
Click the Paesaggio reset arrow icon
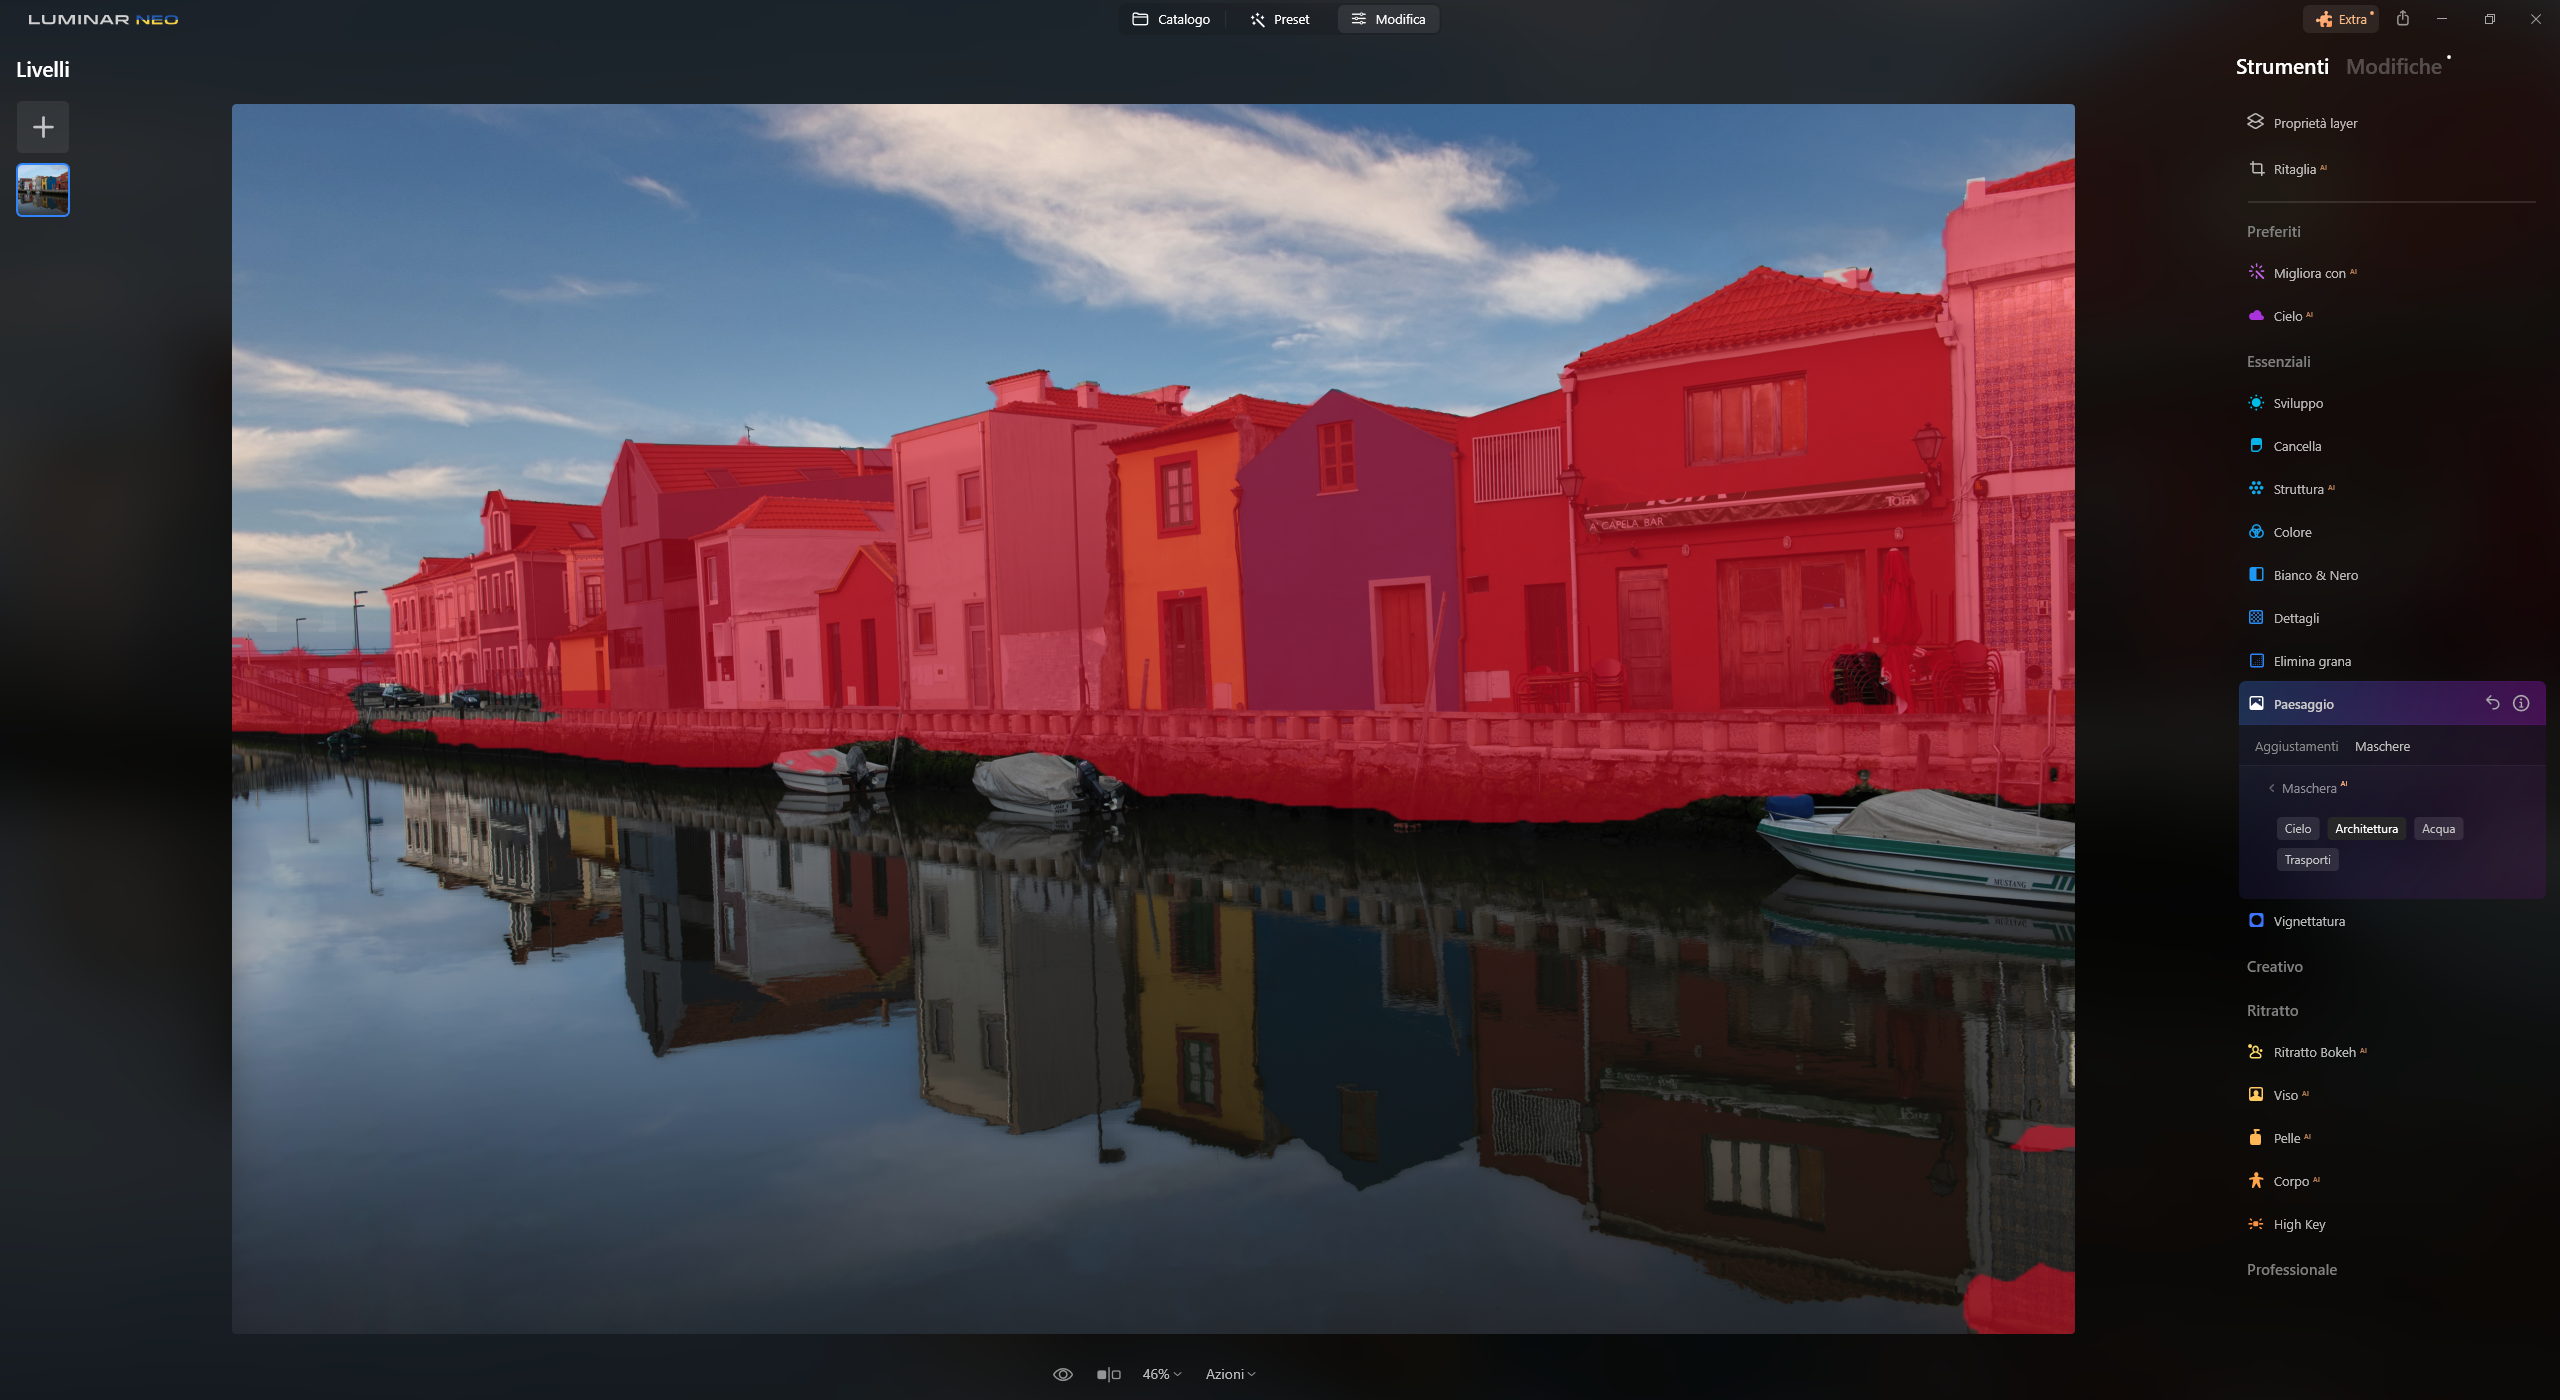coord(2492,703)
